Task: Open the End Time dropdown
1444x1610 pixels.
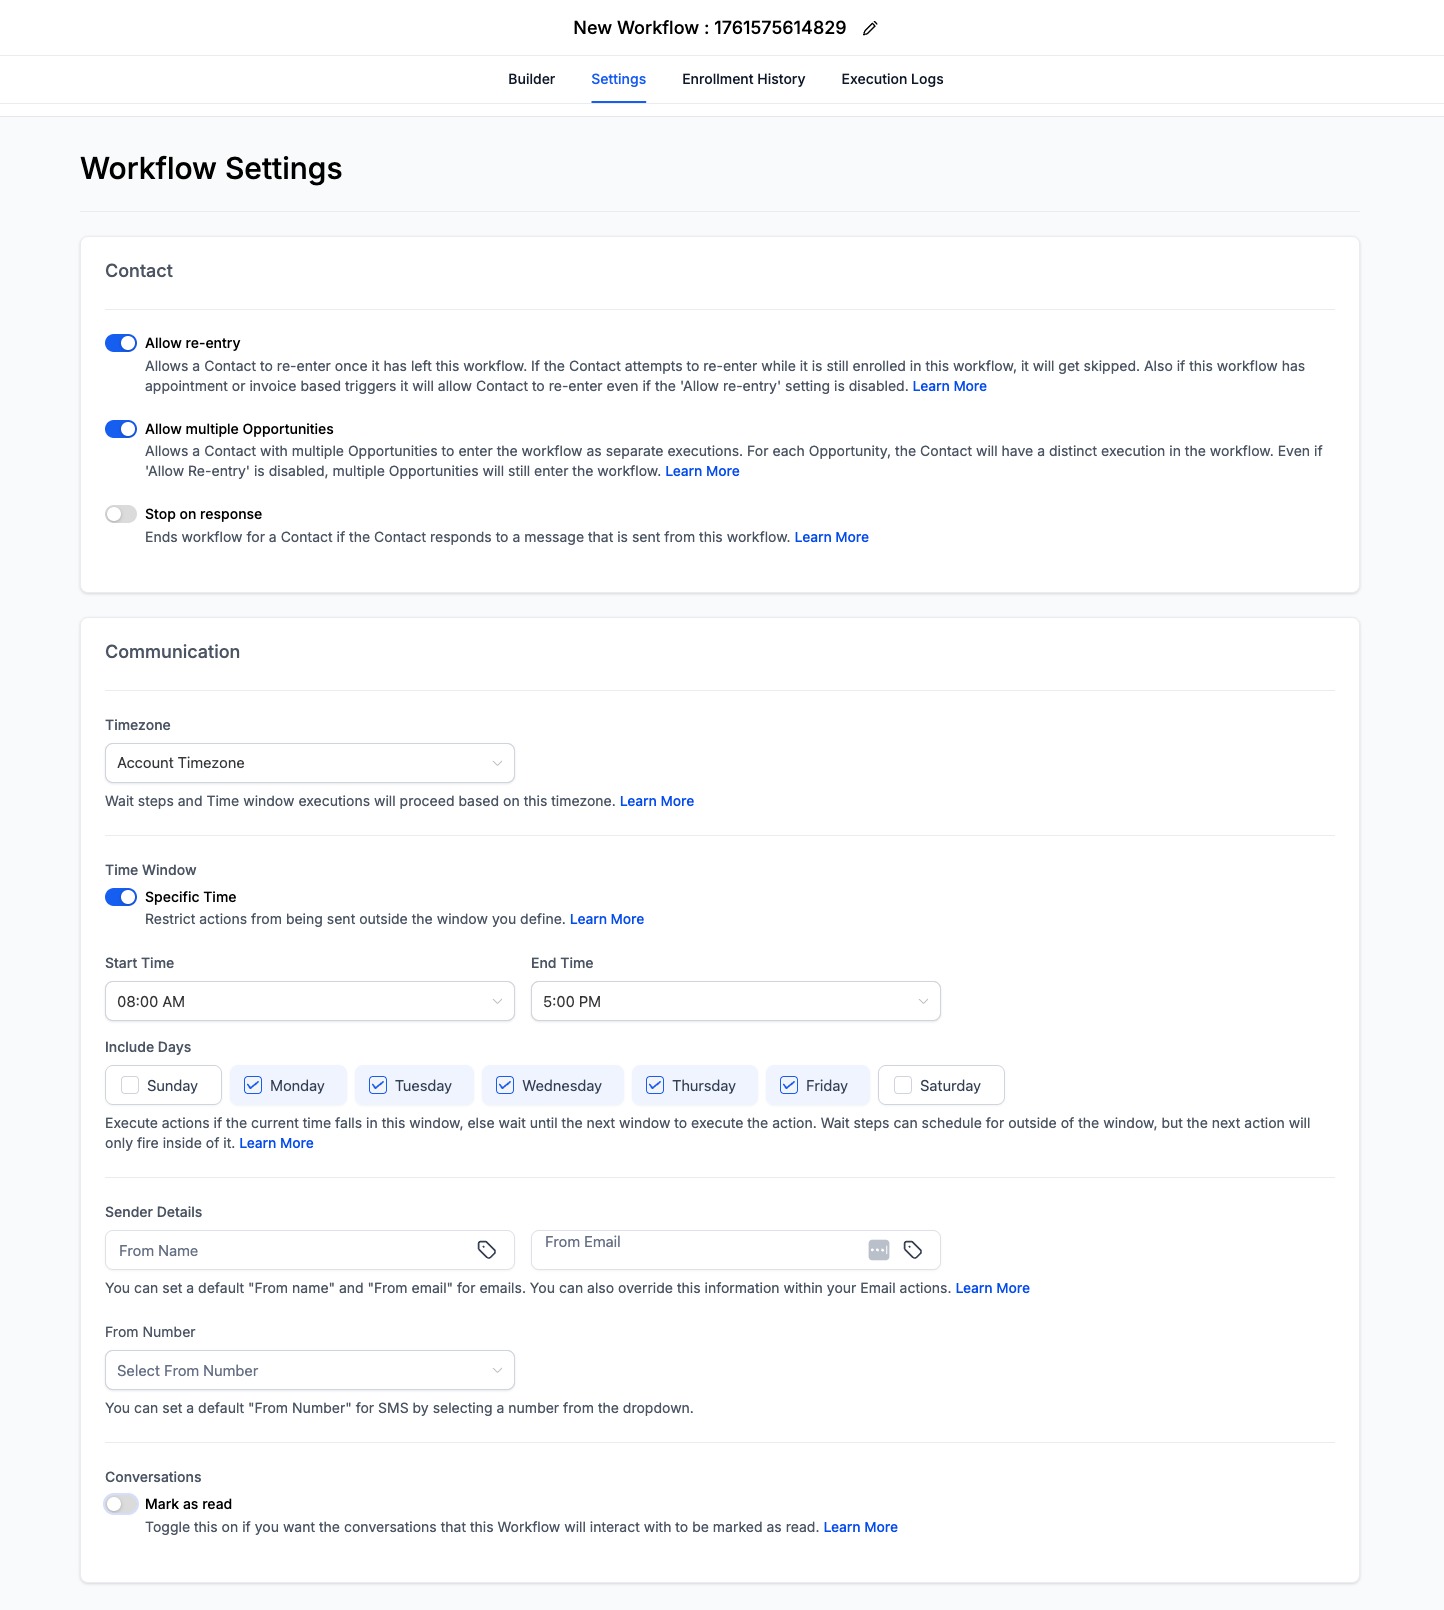Action: coord(736,1001)
